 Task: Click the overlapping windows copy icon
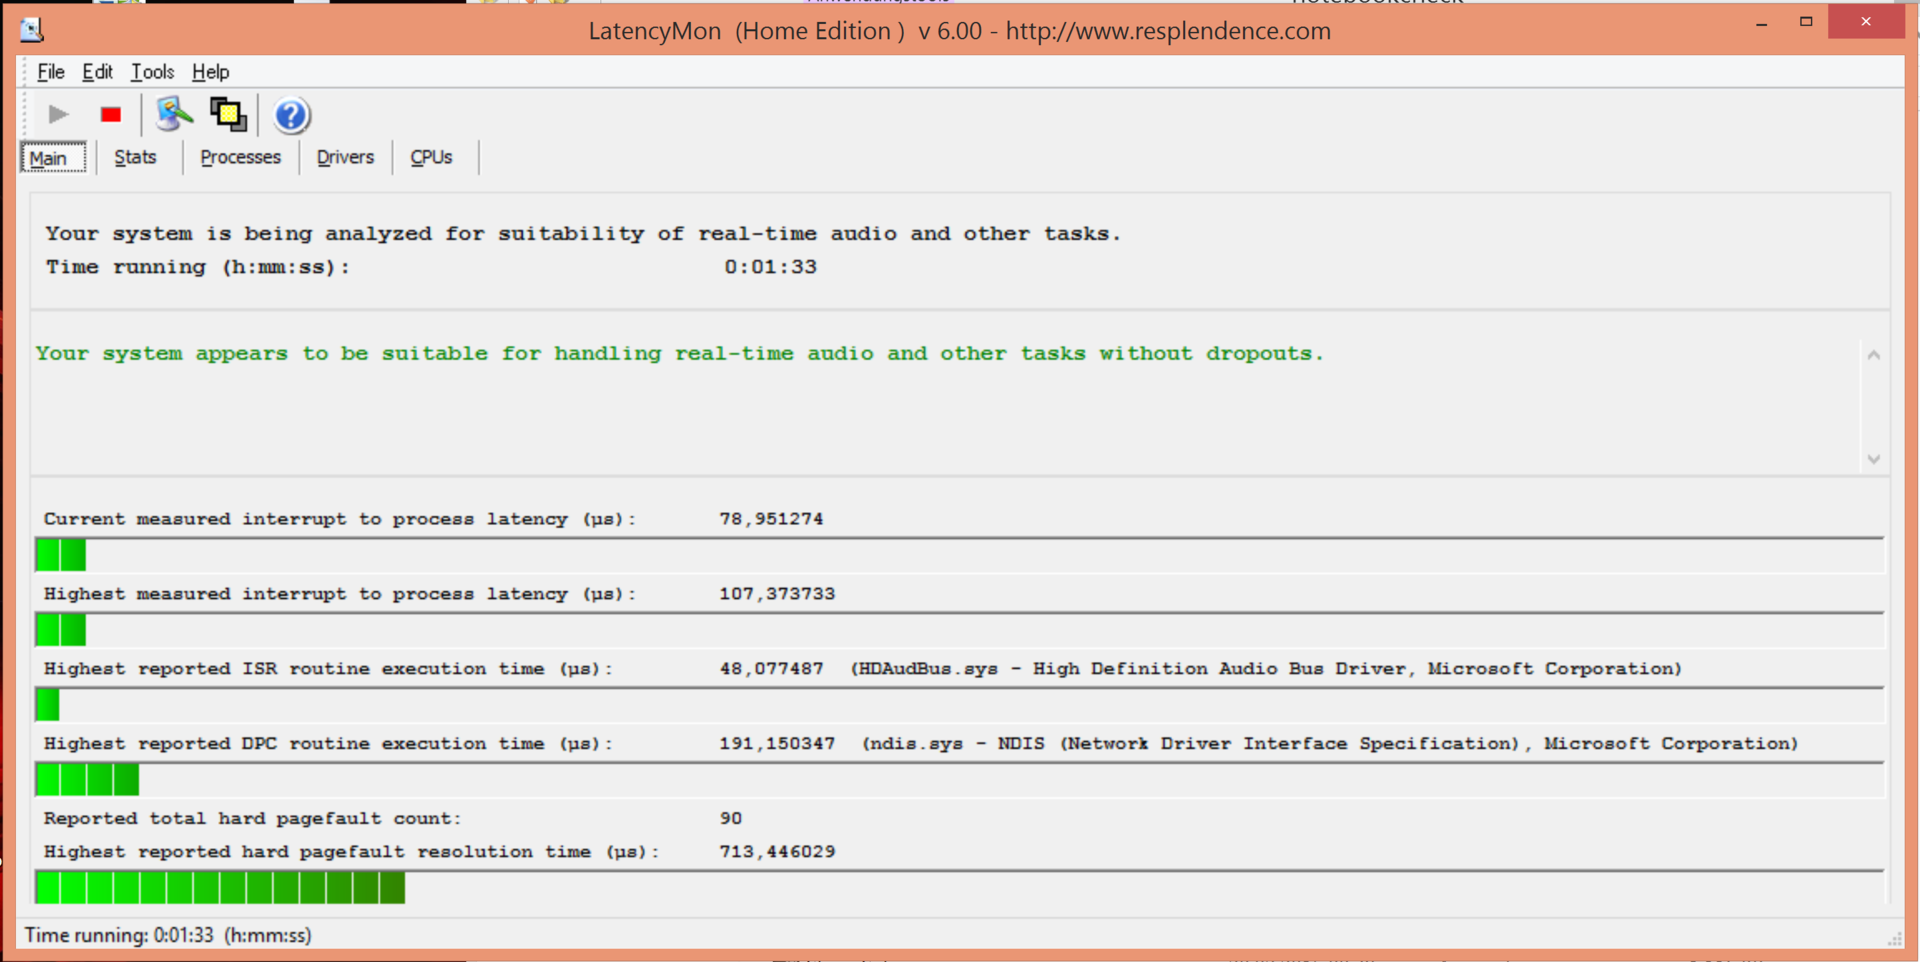228,115
